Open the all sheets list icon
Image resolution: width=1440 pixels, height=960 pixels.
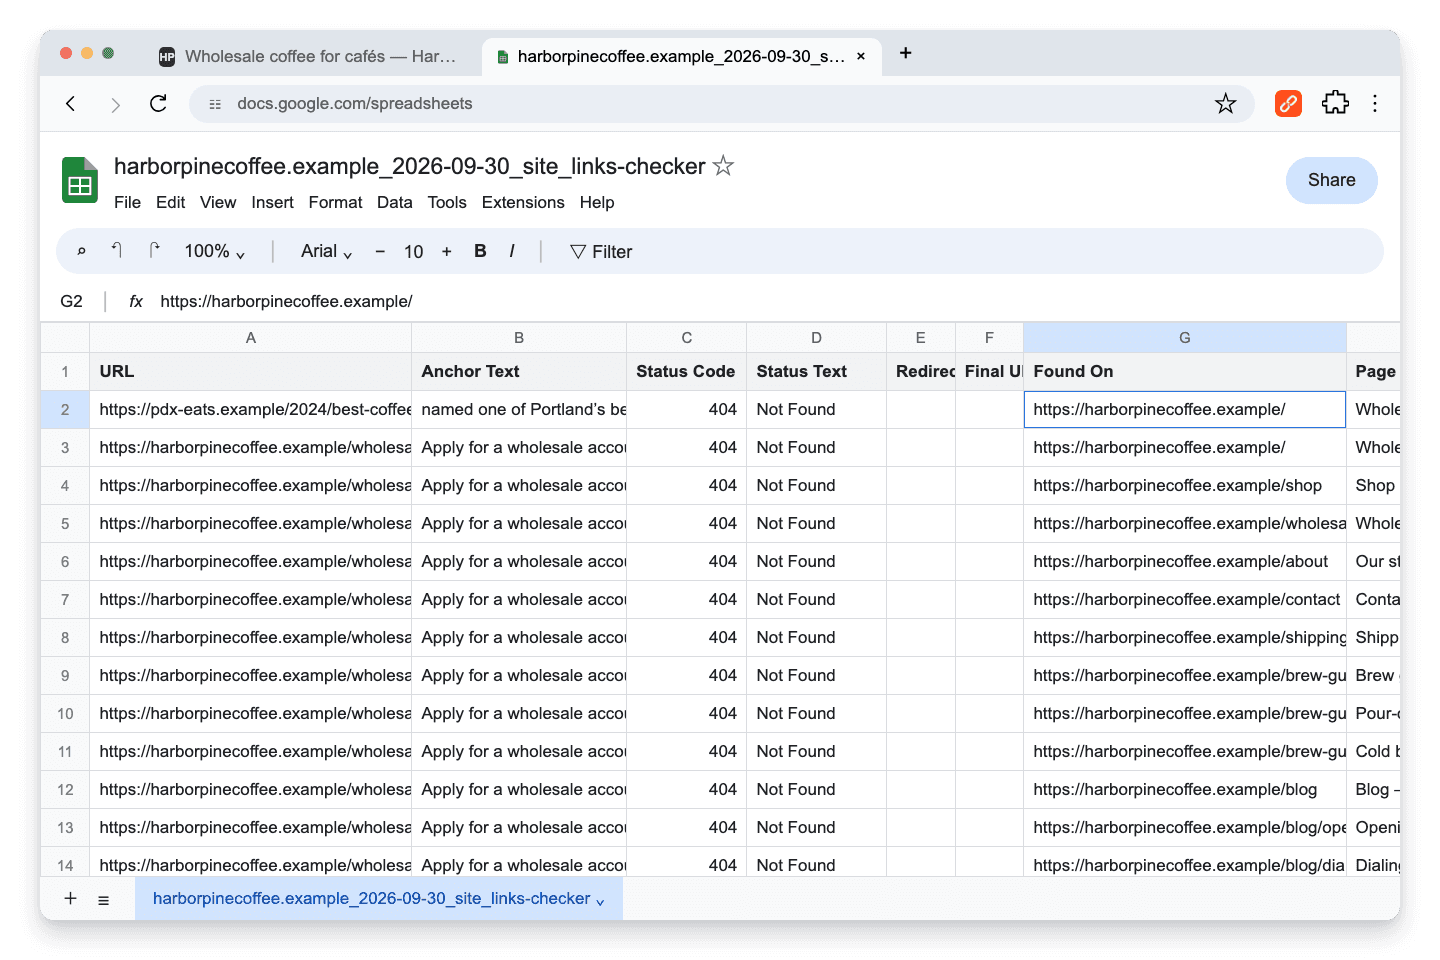click(103, 900)
